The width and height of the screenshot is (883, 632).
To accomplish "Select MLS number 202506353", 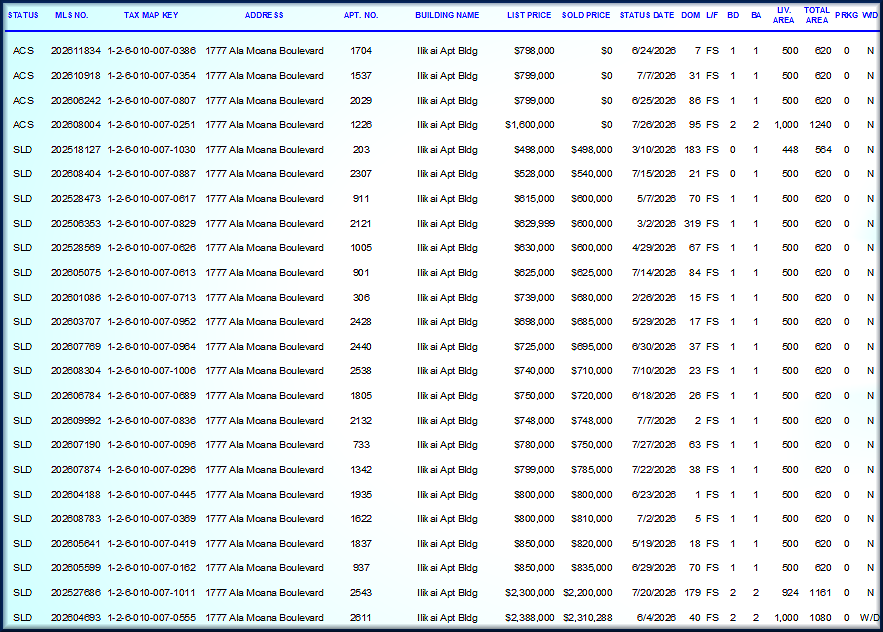I will coord(75,224).
